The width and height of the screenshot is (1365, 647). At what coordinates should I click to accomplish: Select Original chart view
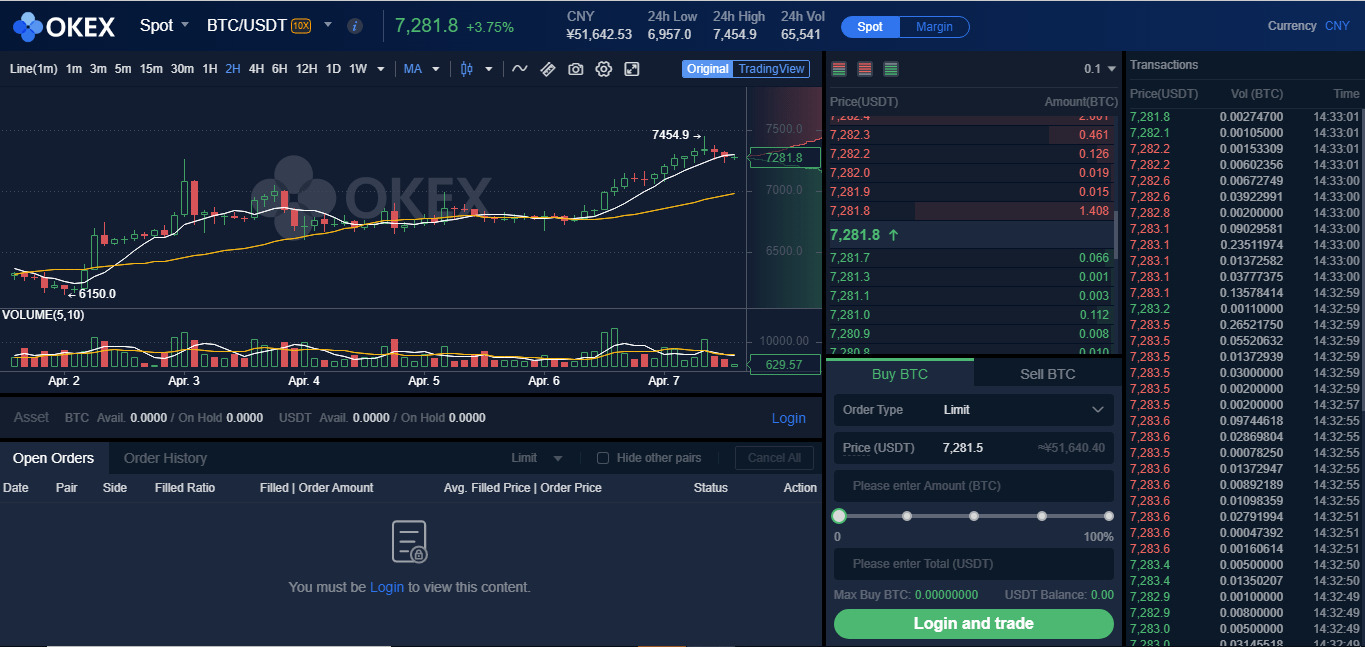click(708, 69)
